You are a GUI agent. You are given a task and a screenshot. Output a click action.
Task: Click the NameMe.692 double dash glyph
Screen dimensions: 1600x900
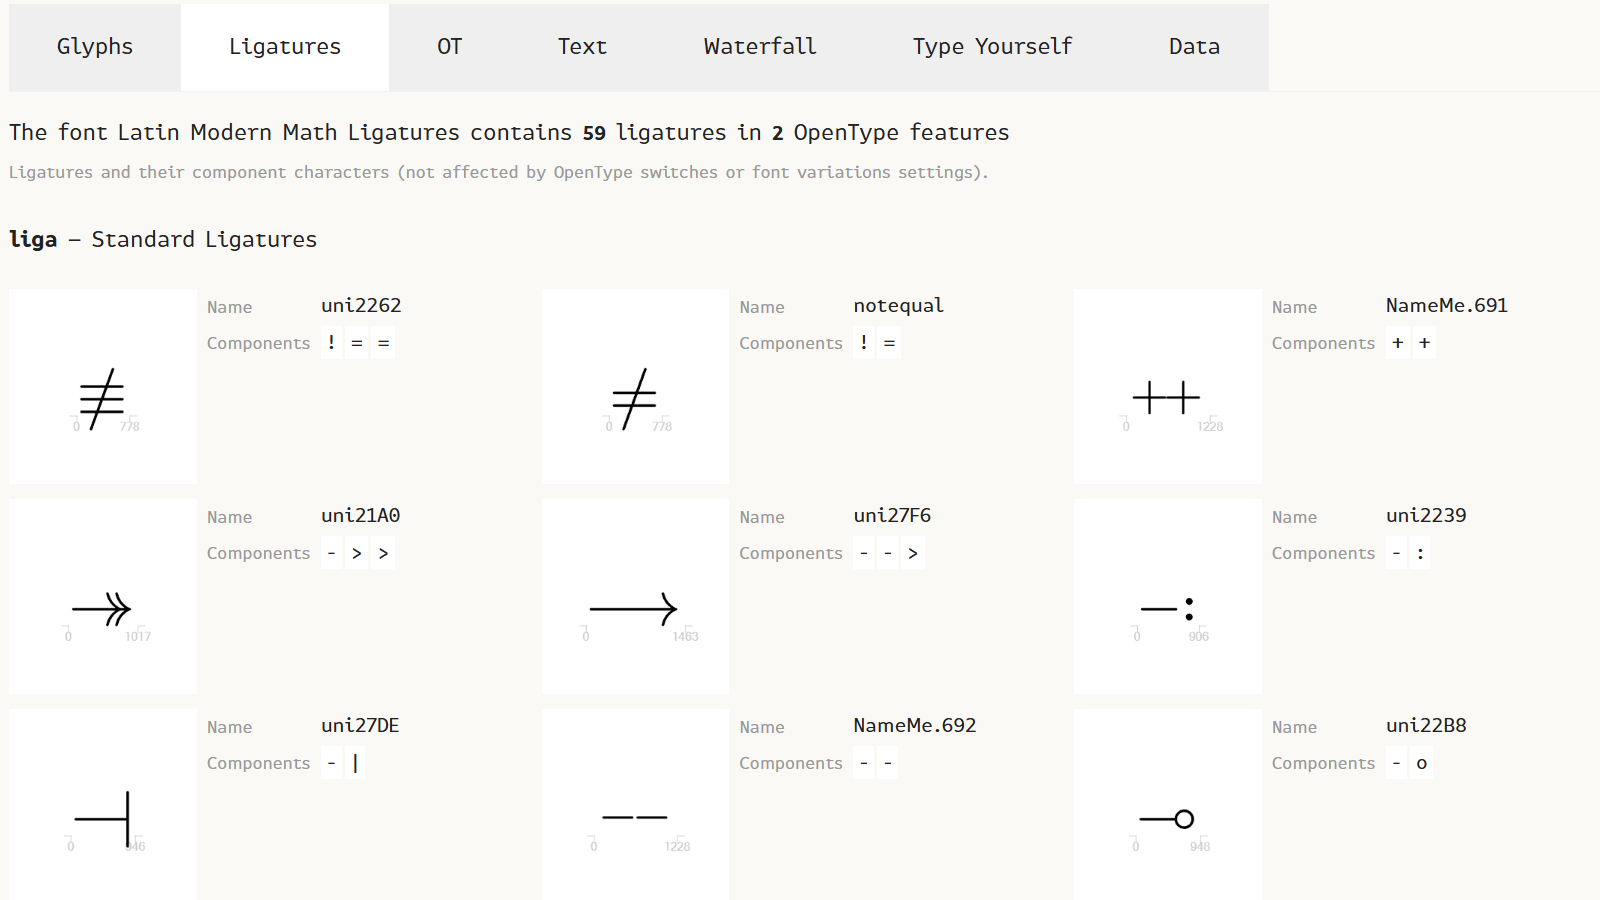coord(635,805)
